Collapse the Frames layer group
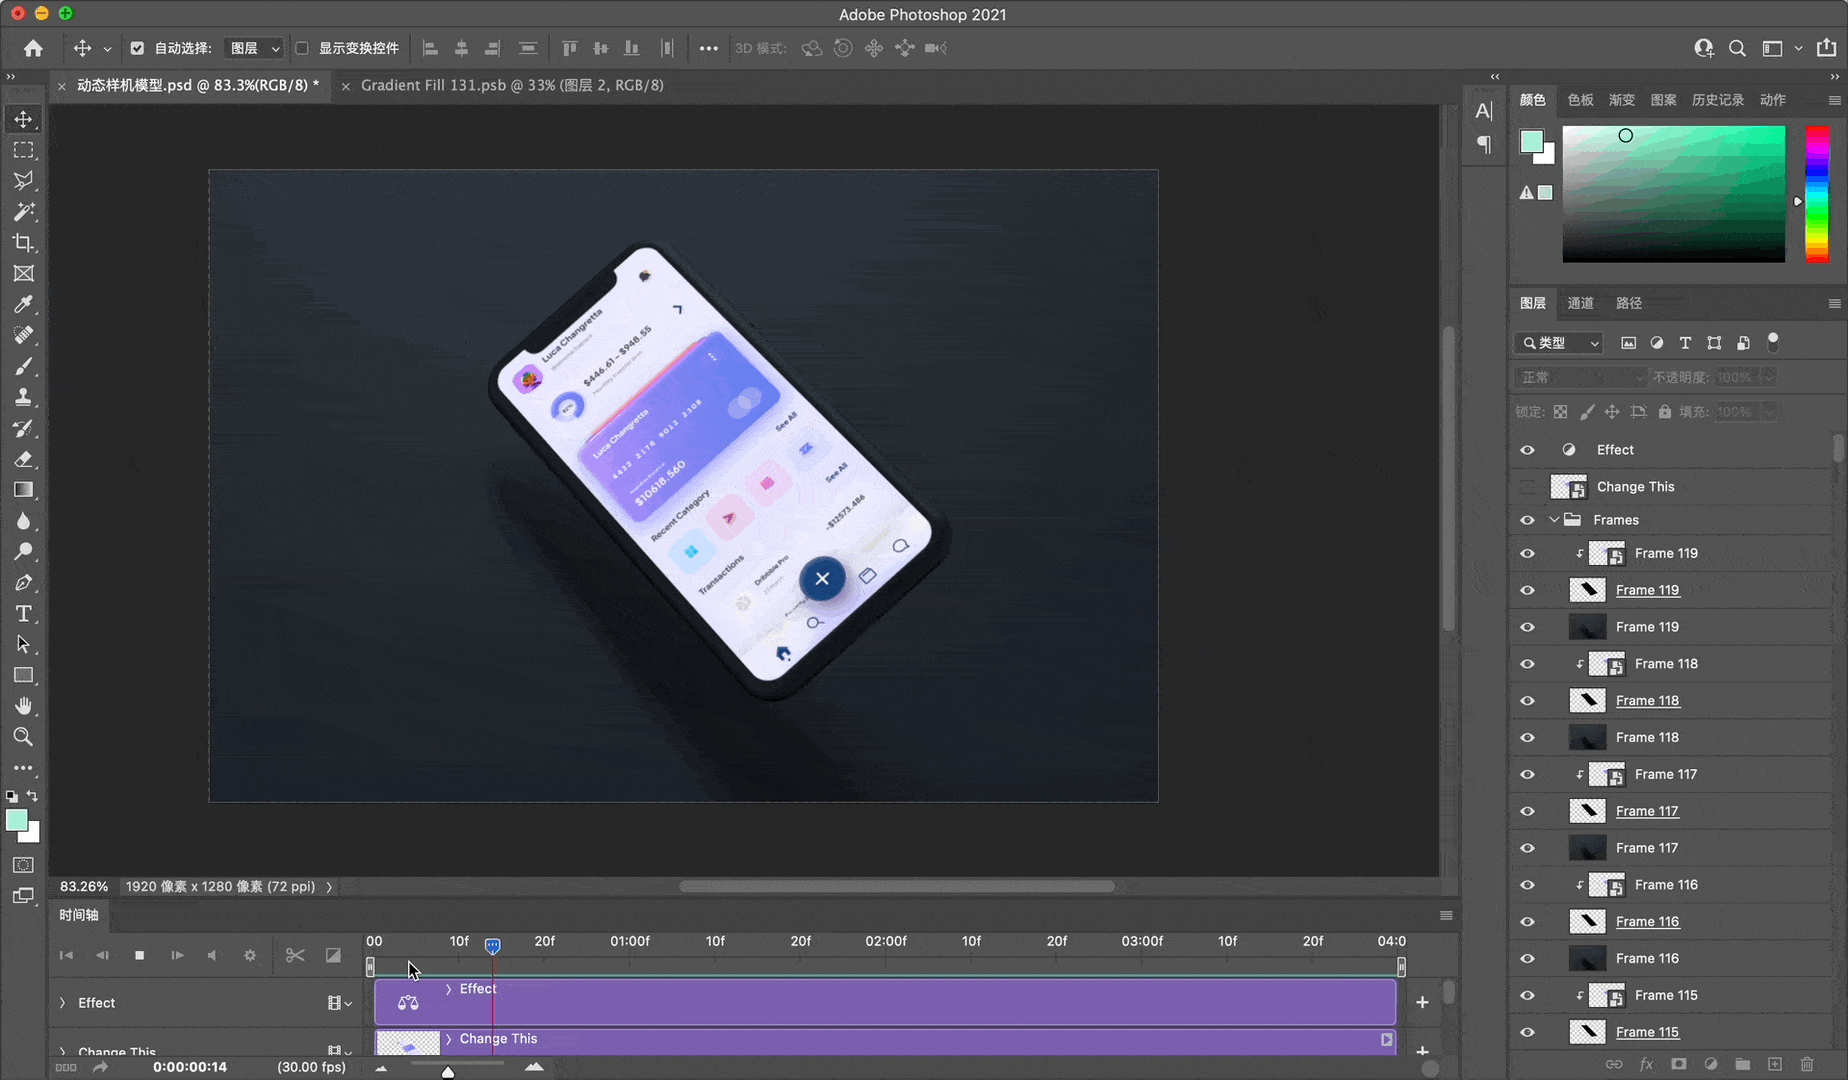The width and height of the screenshot is (1848, 1080). tap(1554, 520)
